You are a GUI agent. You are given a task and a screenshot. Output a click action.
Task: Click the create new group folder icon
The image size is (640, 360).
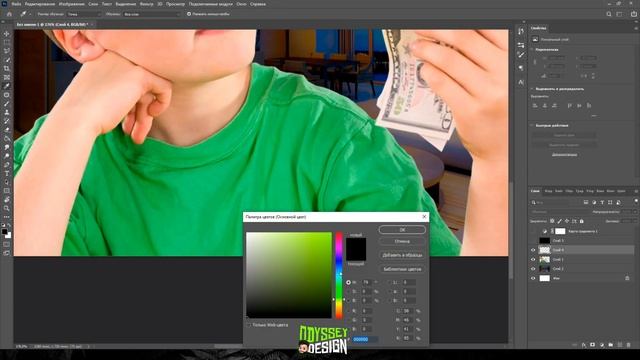coord(610,345)
